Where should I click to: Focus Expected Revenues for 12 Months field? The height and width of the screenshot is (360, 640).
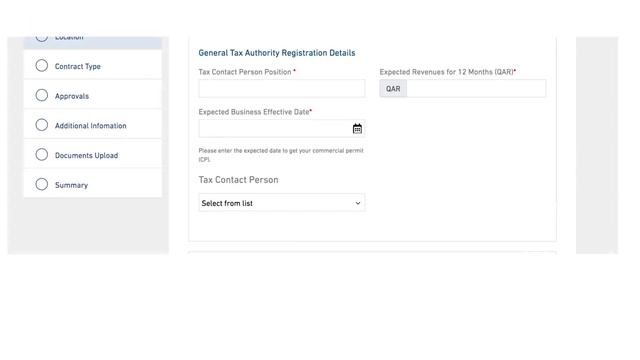coord(476,89)
